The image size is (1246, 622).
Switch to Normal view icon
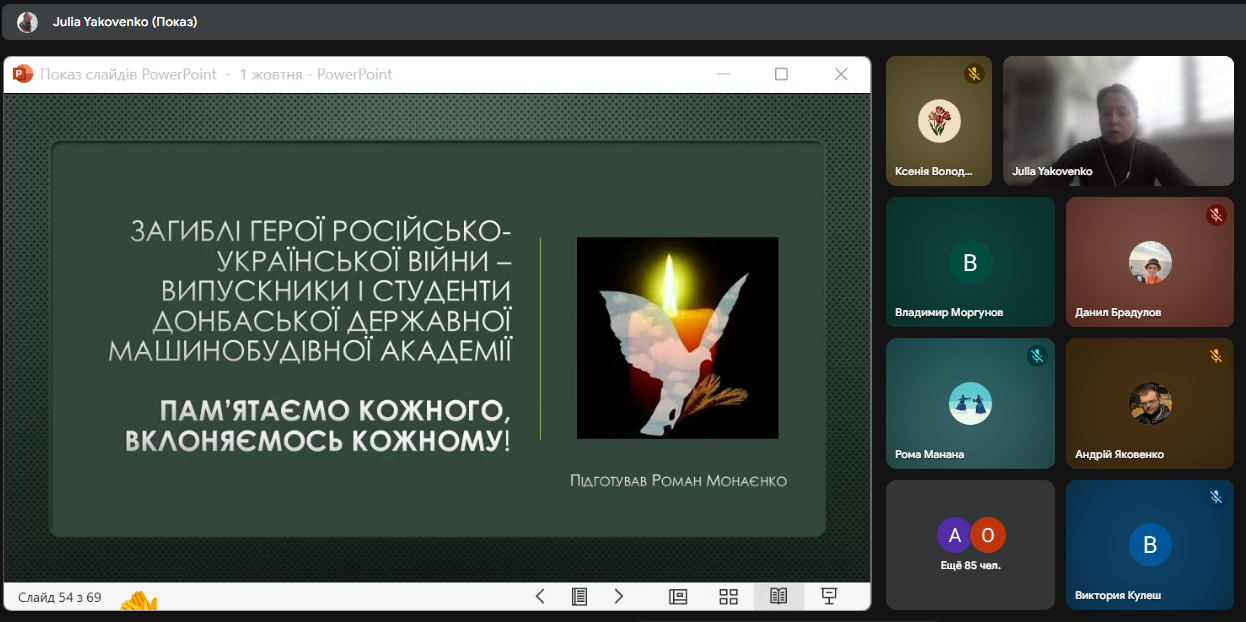point(678,597)
